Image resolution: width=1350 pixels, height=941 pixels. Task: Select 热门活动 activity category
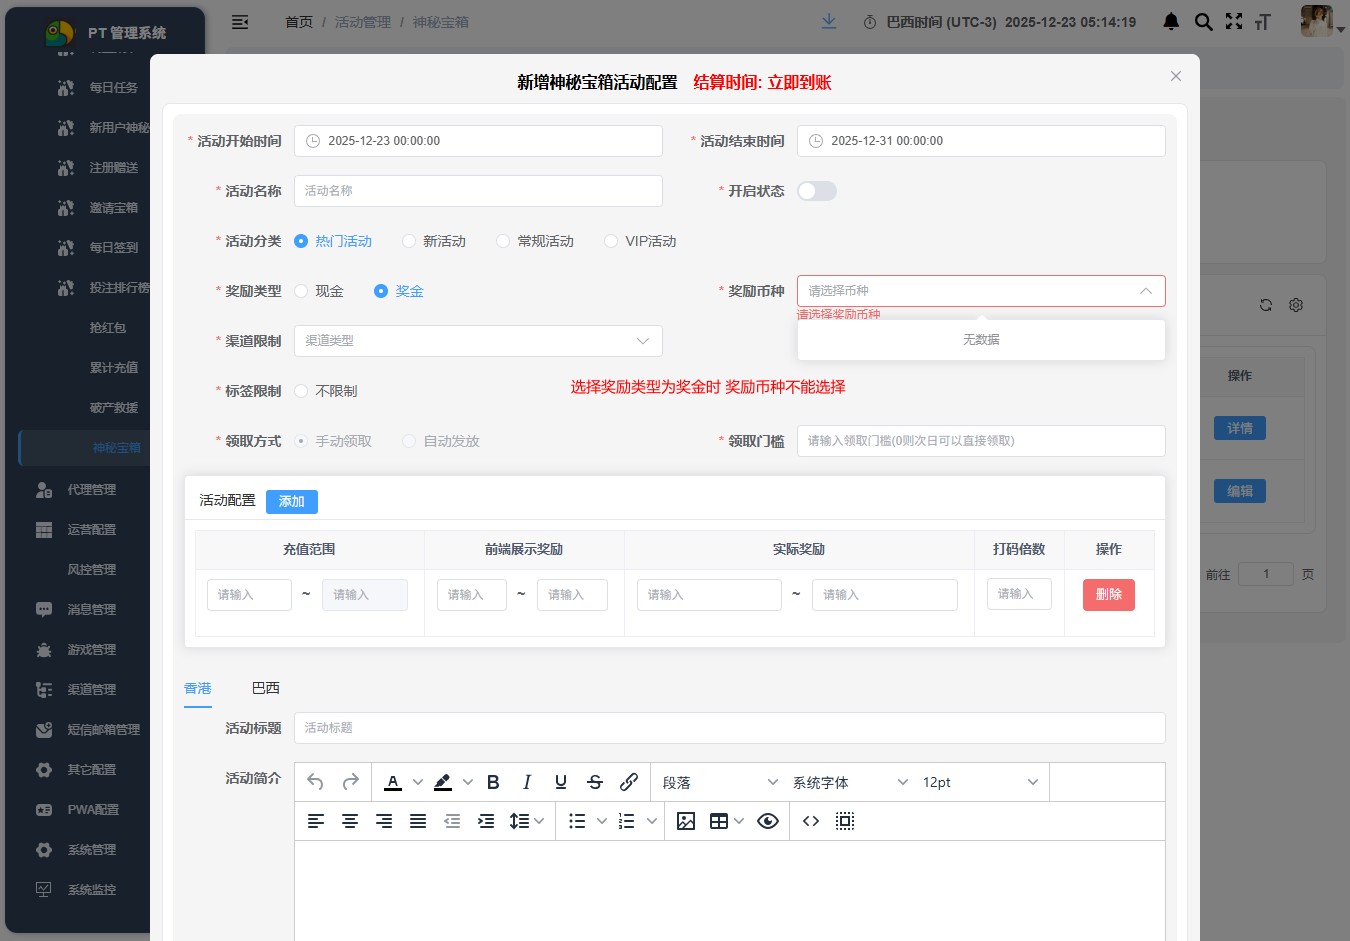tap(333, 241)
